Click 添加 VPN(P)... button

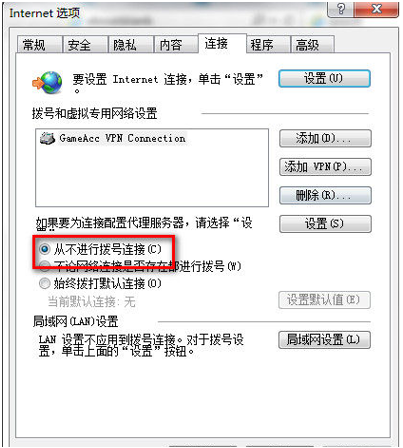(x=325, y=167)
